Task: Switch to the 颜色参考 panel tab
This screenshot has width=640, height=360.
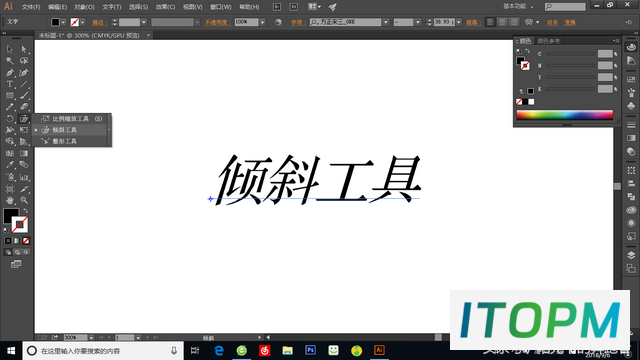Action: (x=549, y=41)
